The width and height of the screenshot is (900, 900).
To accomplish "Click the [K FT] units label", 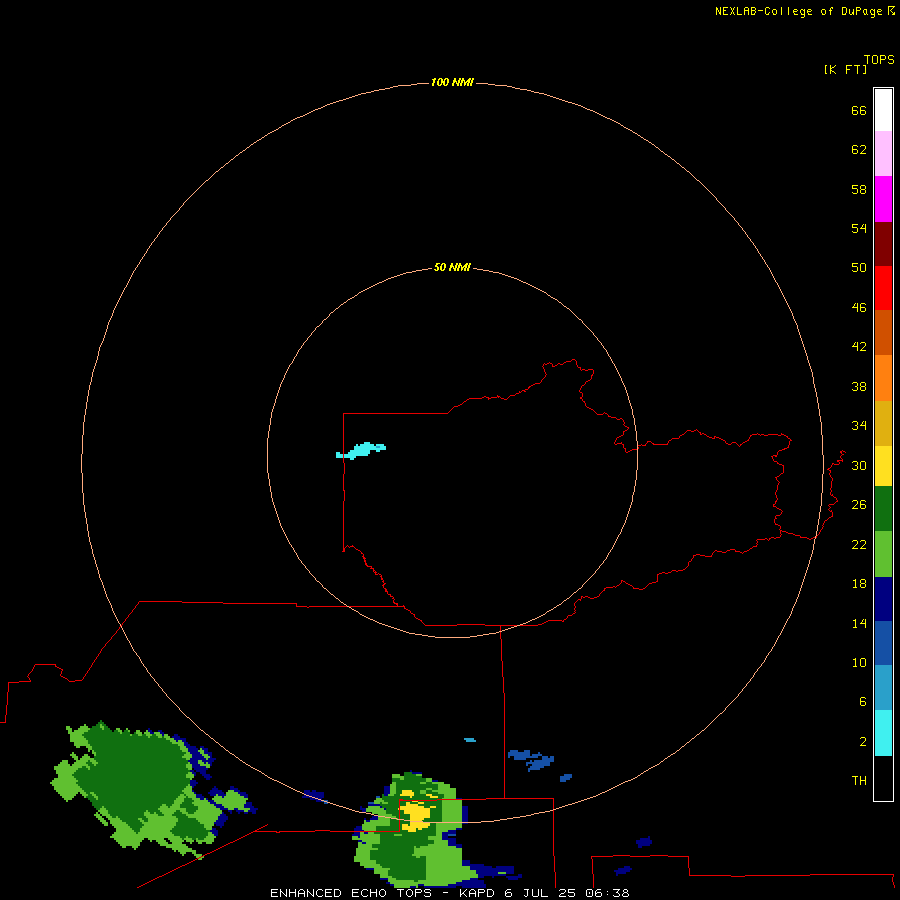I will pyautogui.click(x=845, y=69).
